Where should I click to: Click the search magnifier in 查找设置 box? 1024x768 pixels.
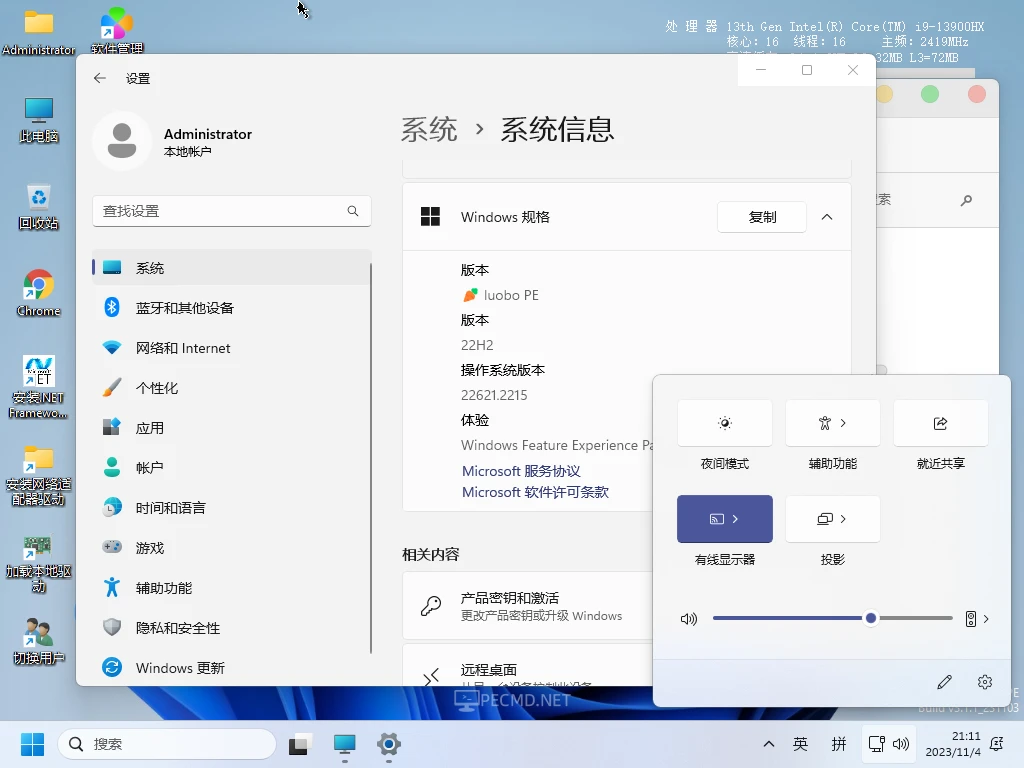click(x=353, y=211)
